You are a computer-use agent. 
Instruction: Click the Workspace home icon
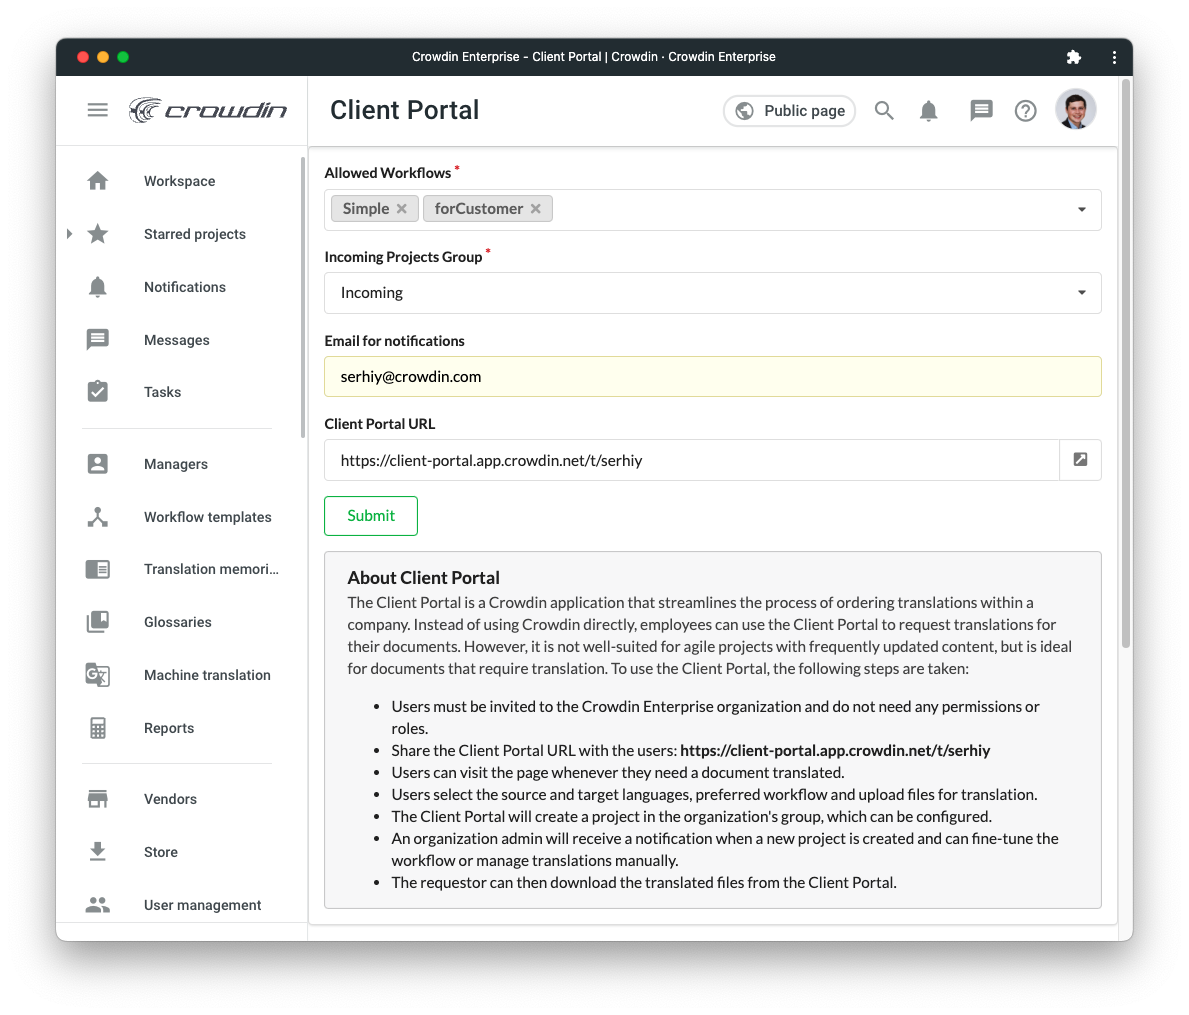[x=97, y=181]
